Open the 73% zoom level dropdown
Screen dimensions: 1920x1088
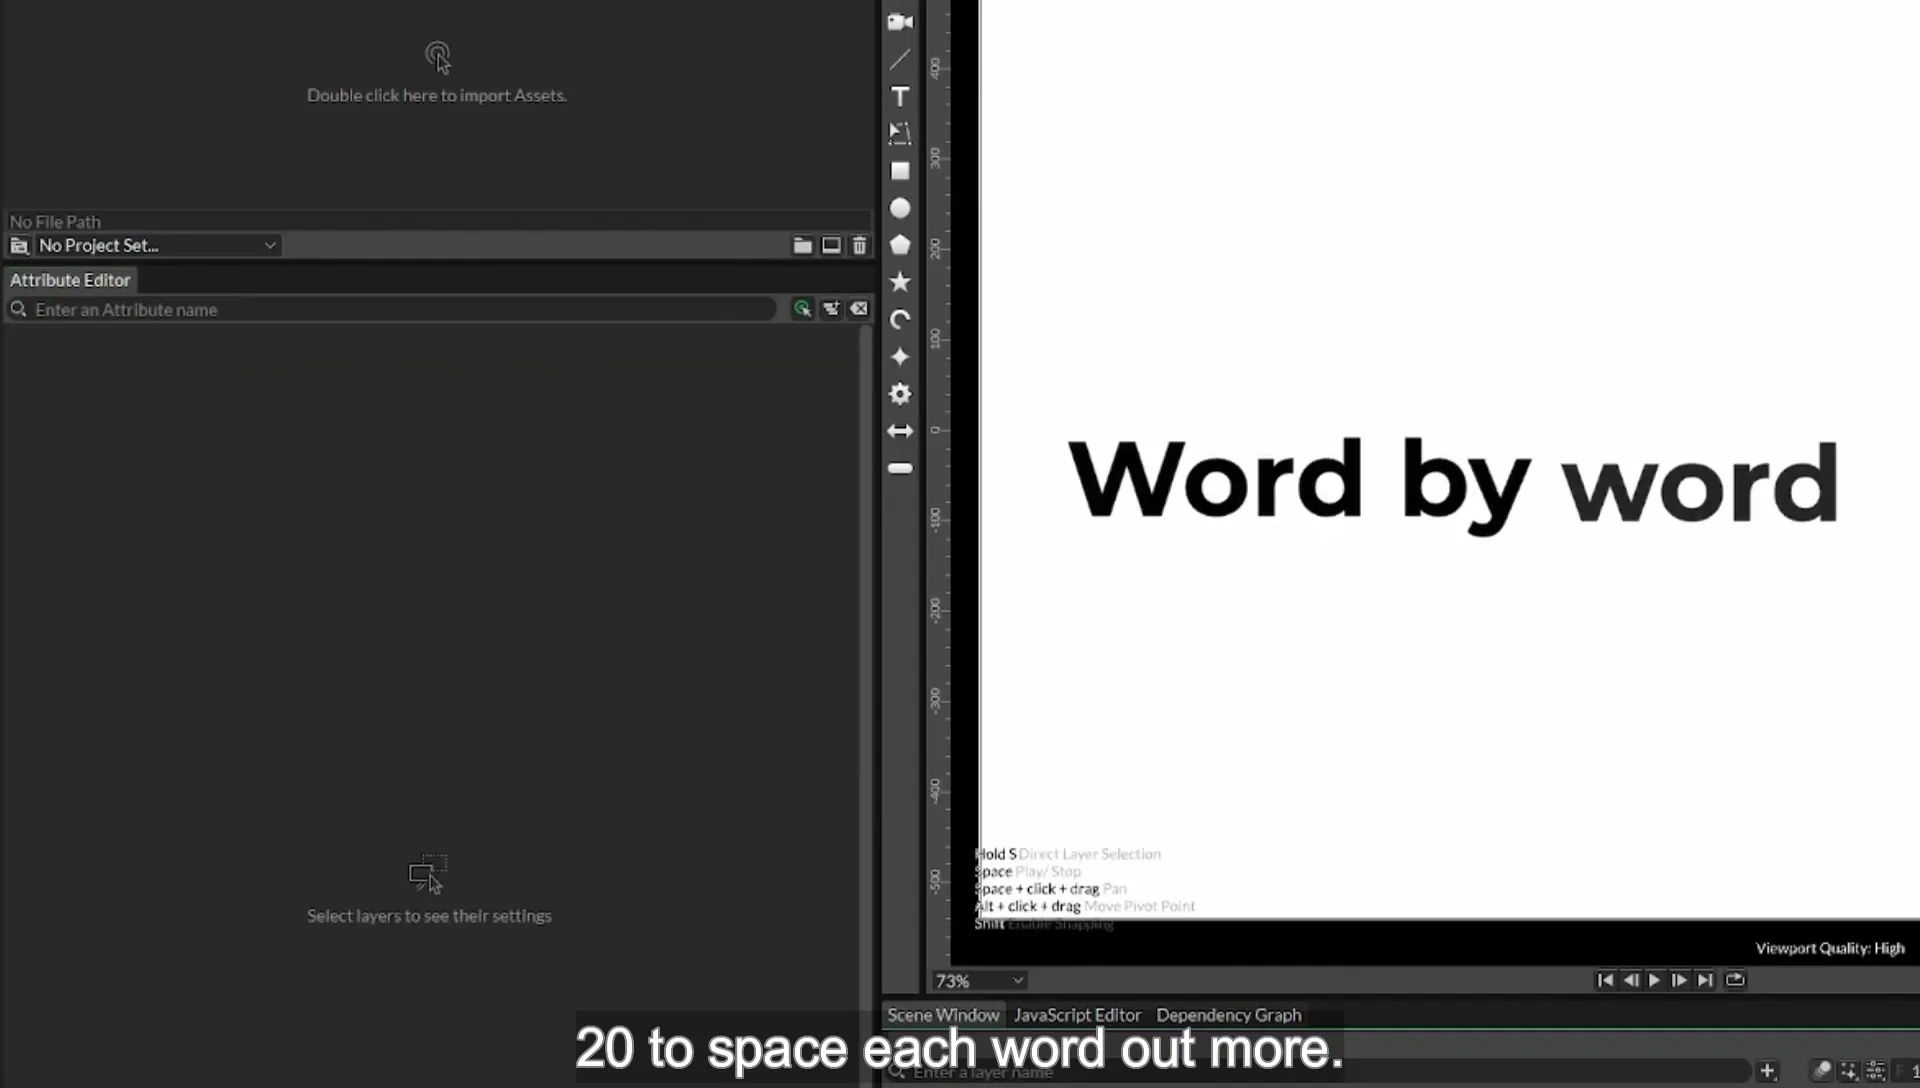click(979, 981)
